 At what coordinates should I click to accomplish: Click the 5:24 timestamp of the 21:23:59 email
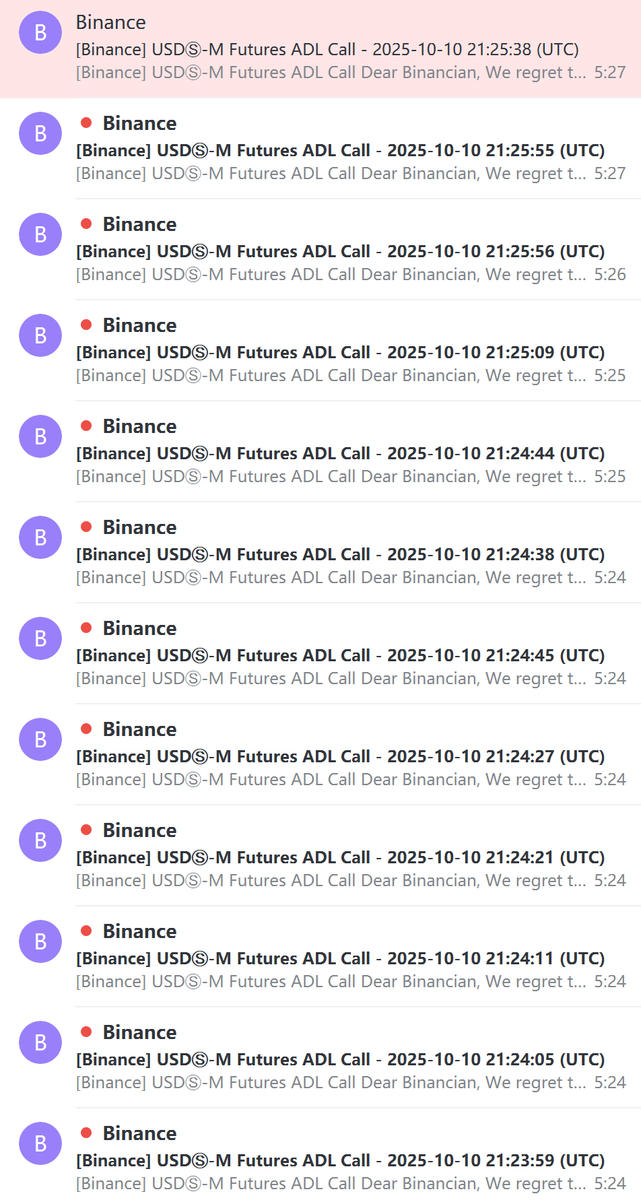610,1184
